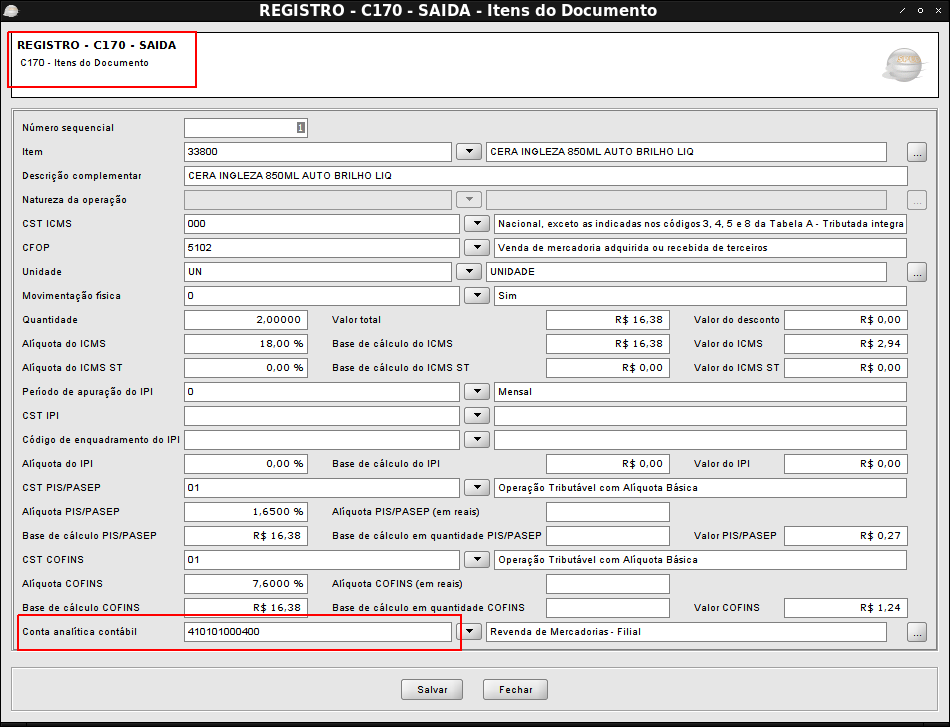Focus the Alíquota COFINS (em reais) field
The width and height of the screenshot is (950, 727).
tap(608, 584)
